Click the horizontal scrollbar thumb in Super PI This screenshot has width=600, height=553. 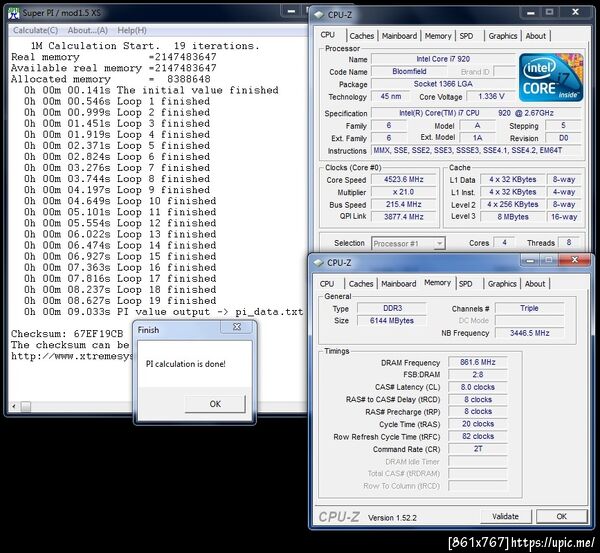26,406
